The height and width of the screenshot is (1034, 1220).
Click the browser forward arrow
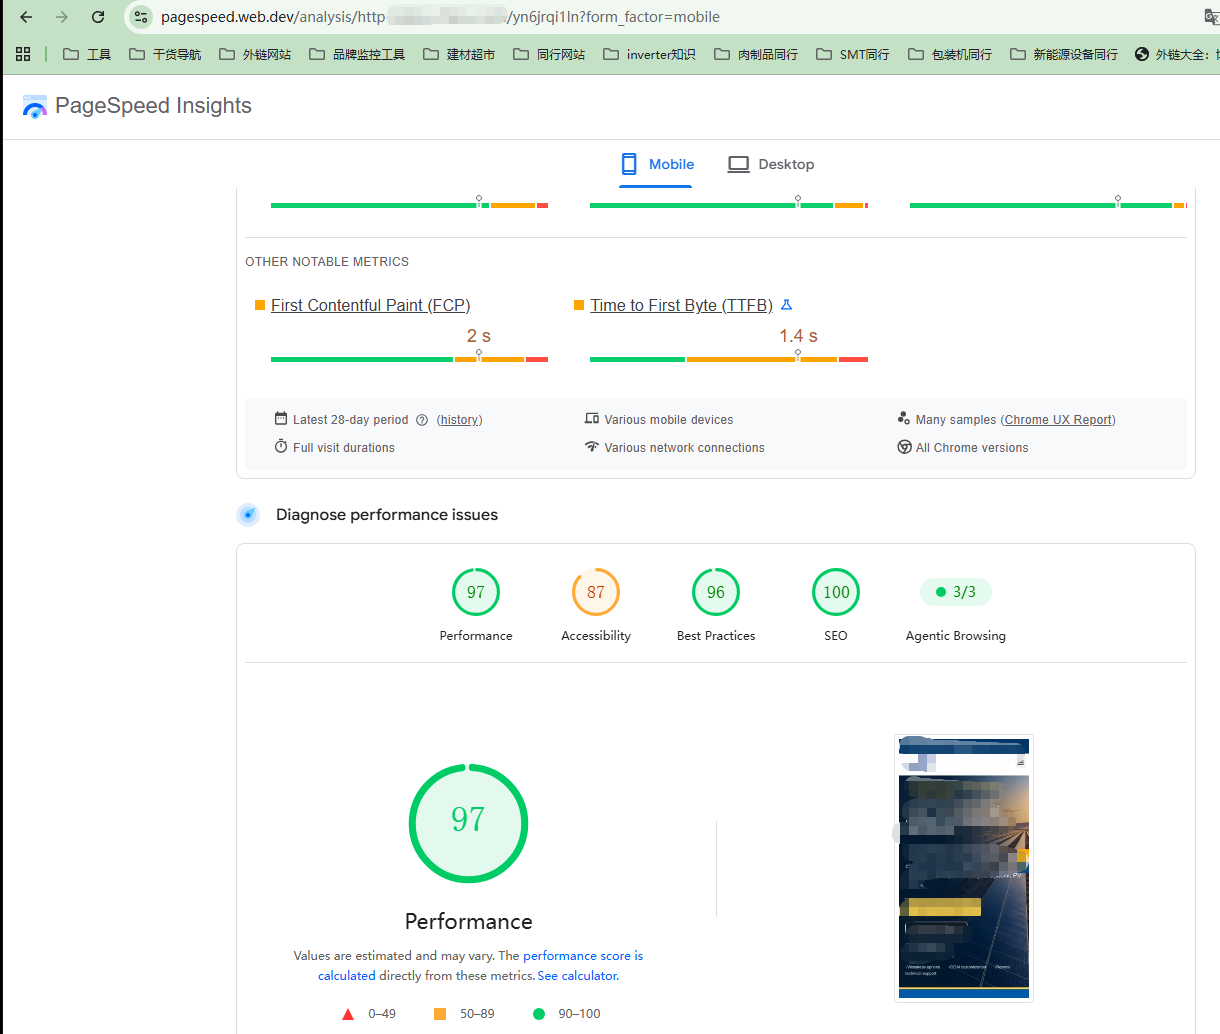pyautogui.click(x=62, y=17)
